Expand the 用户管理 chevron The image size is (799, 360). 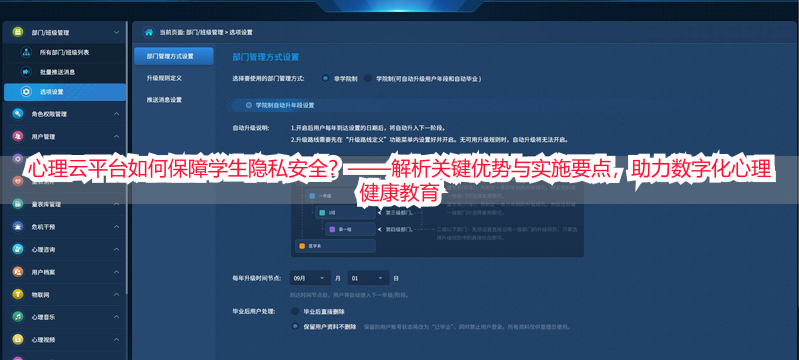coord(116,136)
